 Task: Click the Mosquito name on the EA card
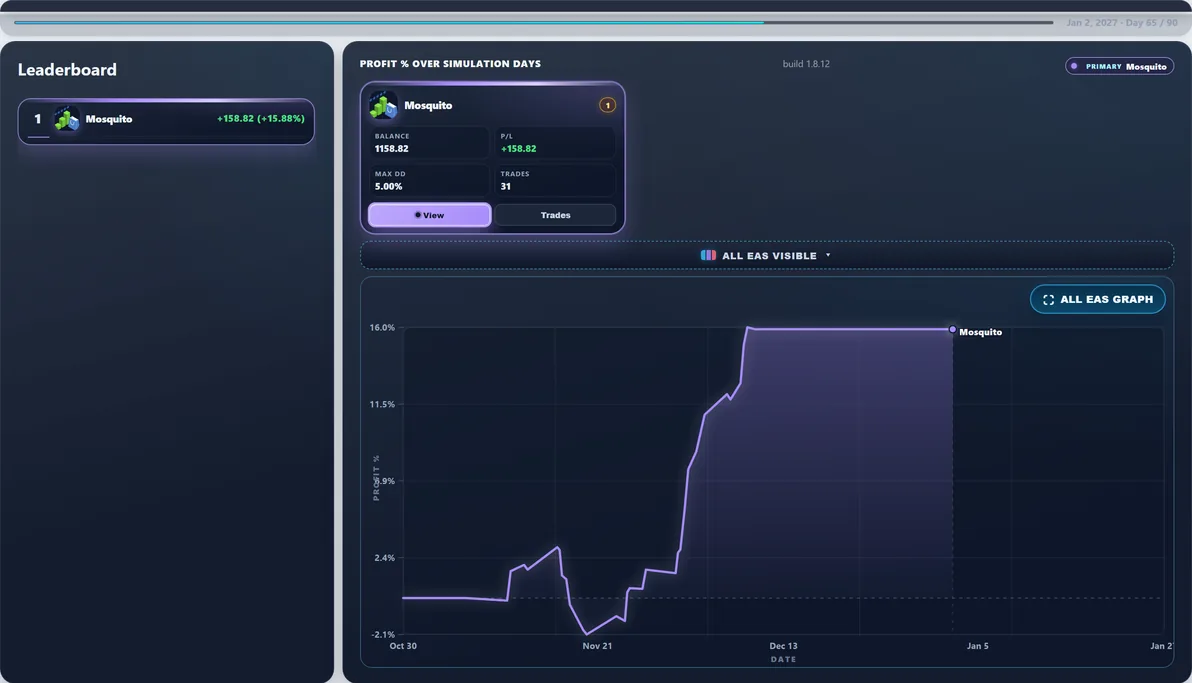tap(428, 106)
